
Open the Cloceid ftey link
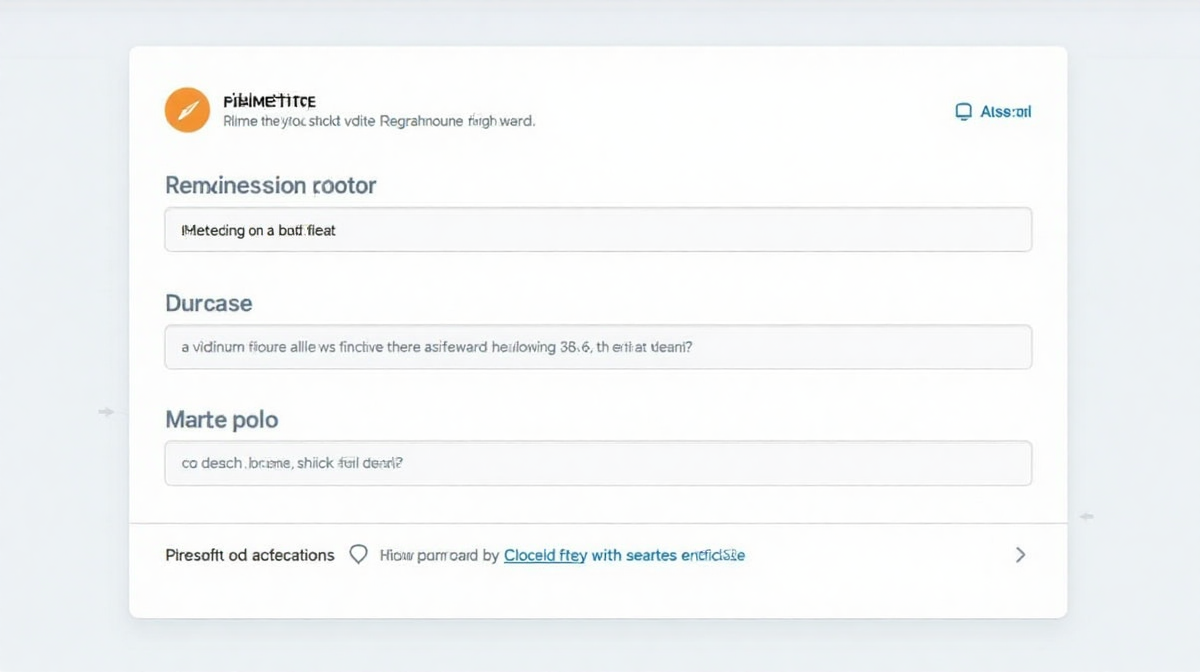pyautogui.click(x=545, y=555)
